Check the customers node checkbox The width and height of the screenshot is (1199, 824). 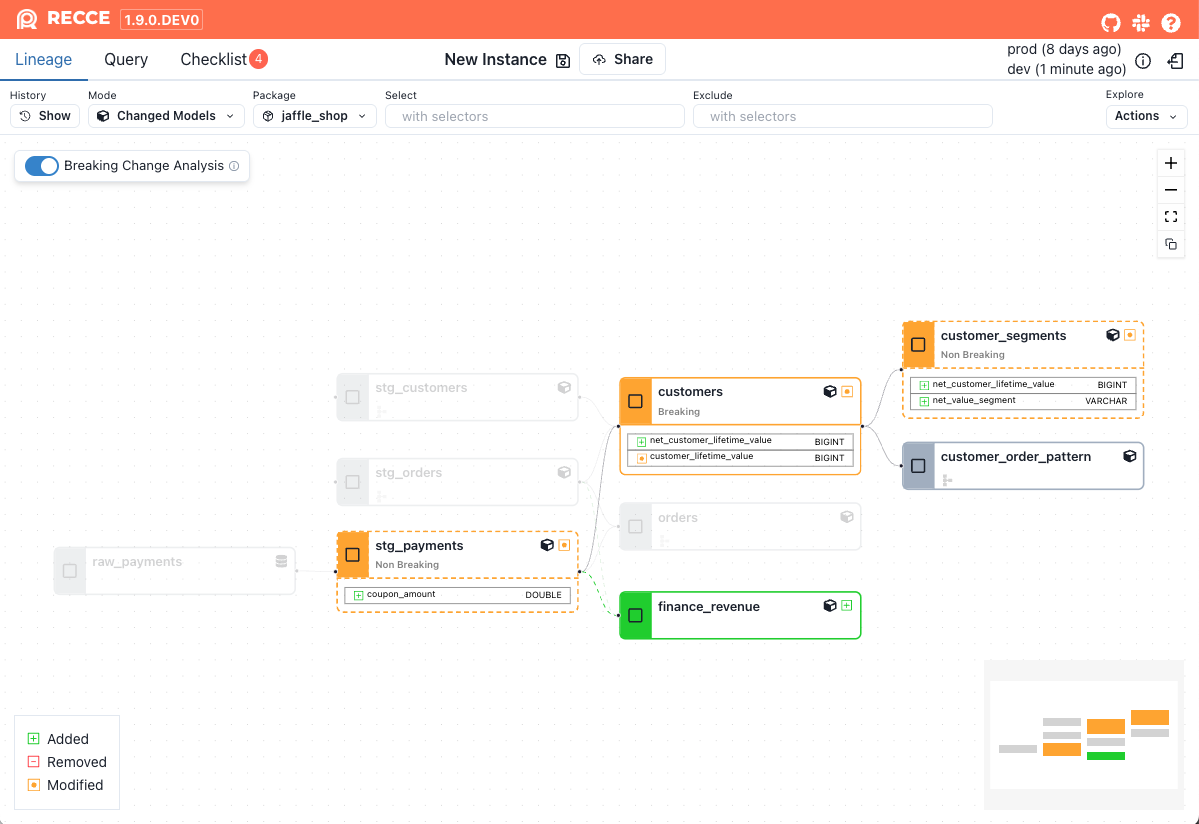[635, 401]
